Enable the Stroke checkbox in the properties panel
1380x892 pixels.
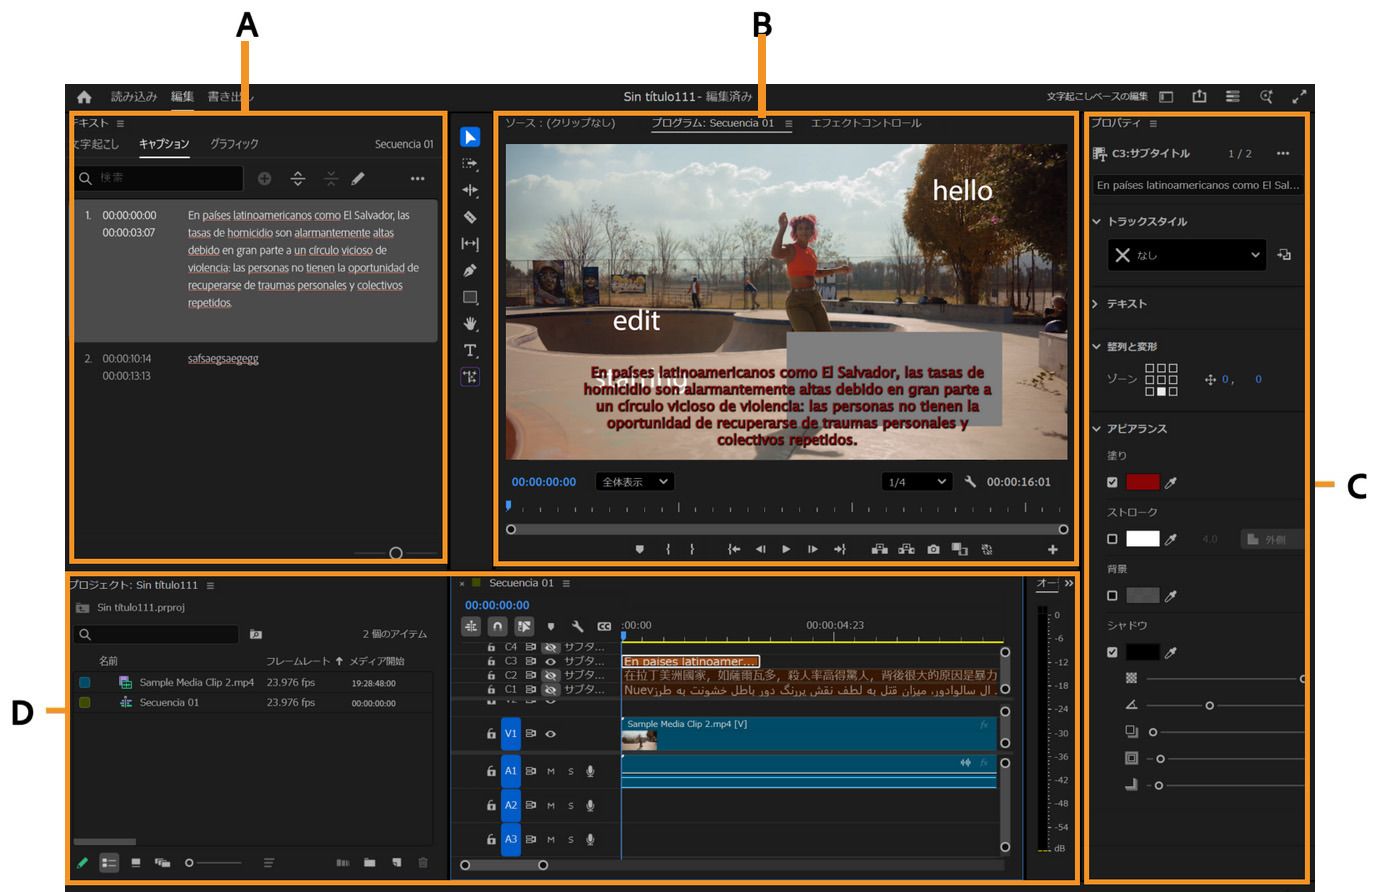pyautogui.click(x=1112, y=539)
